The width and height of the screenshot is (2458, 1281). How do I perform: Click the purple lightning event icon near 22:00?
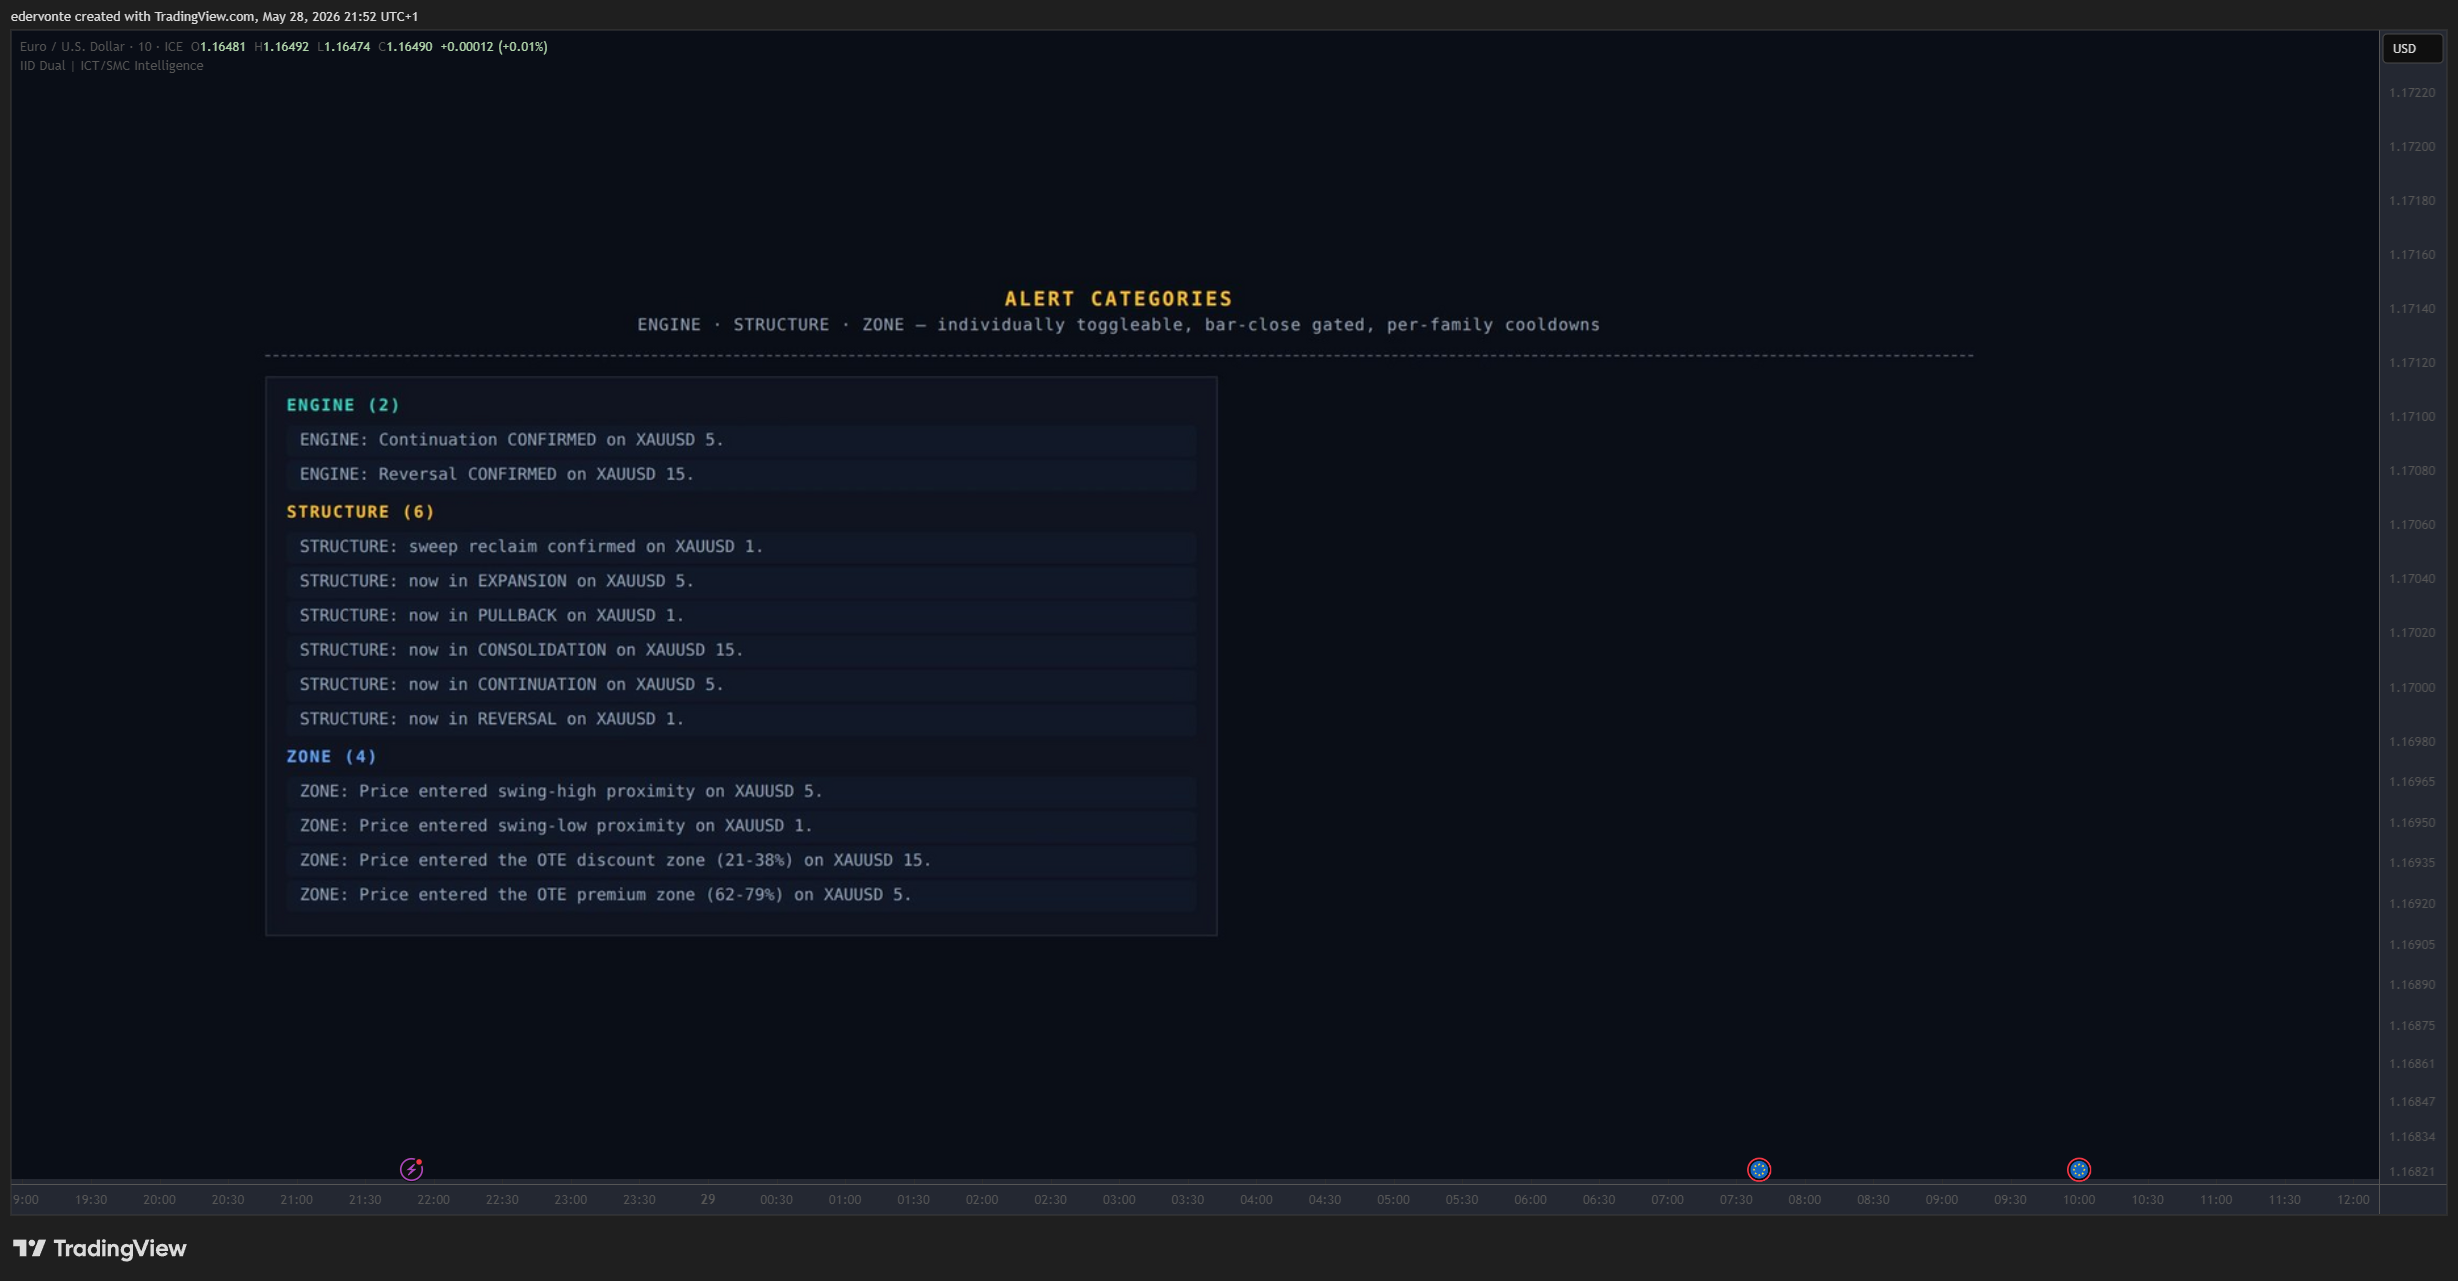[411, 1169]
